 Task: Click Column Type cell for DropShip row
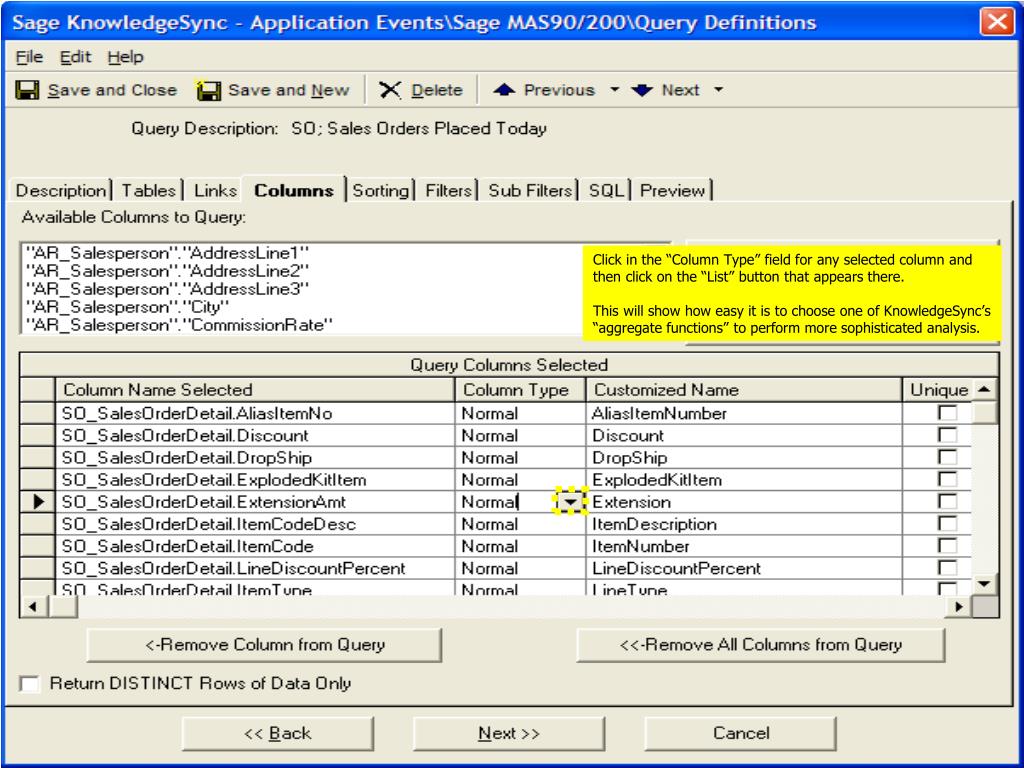click(x=520, y=457)
